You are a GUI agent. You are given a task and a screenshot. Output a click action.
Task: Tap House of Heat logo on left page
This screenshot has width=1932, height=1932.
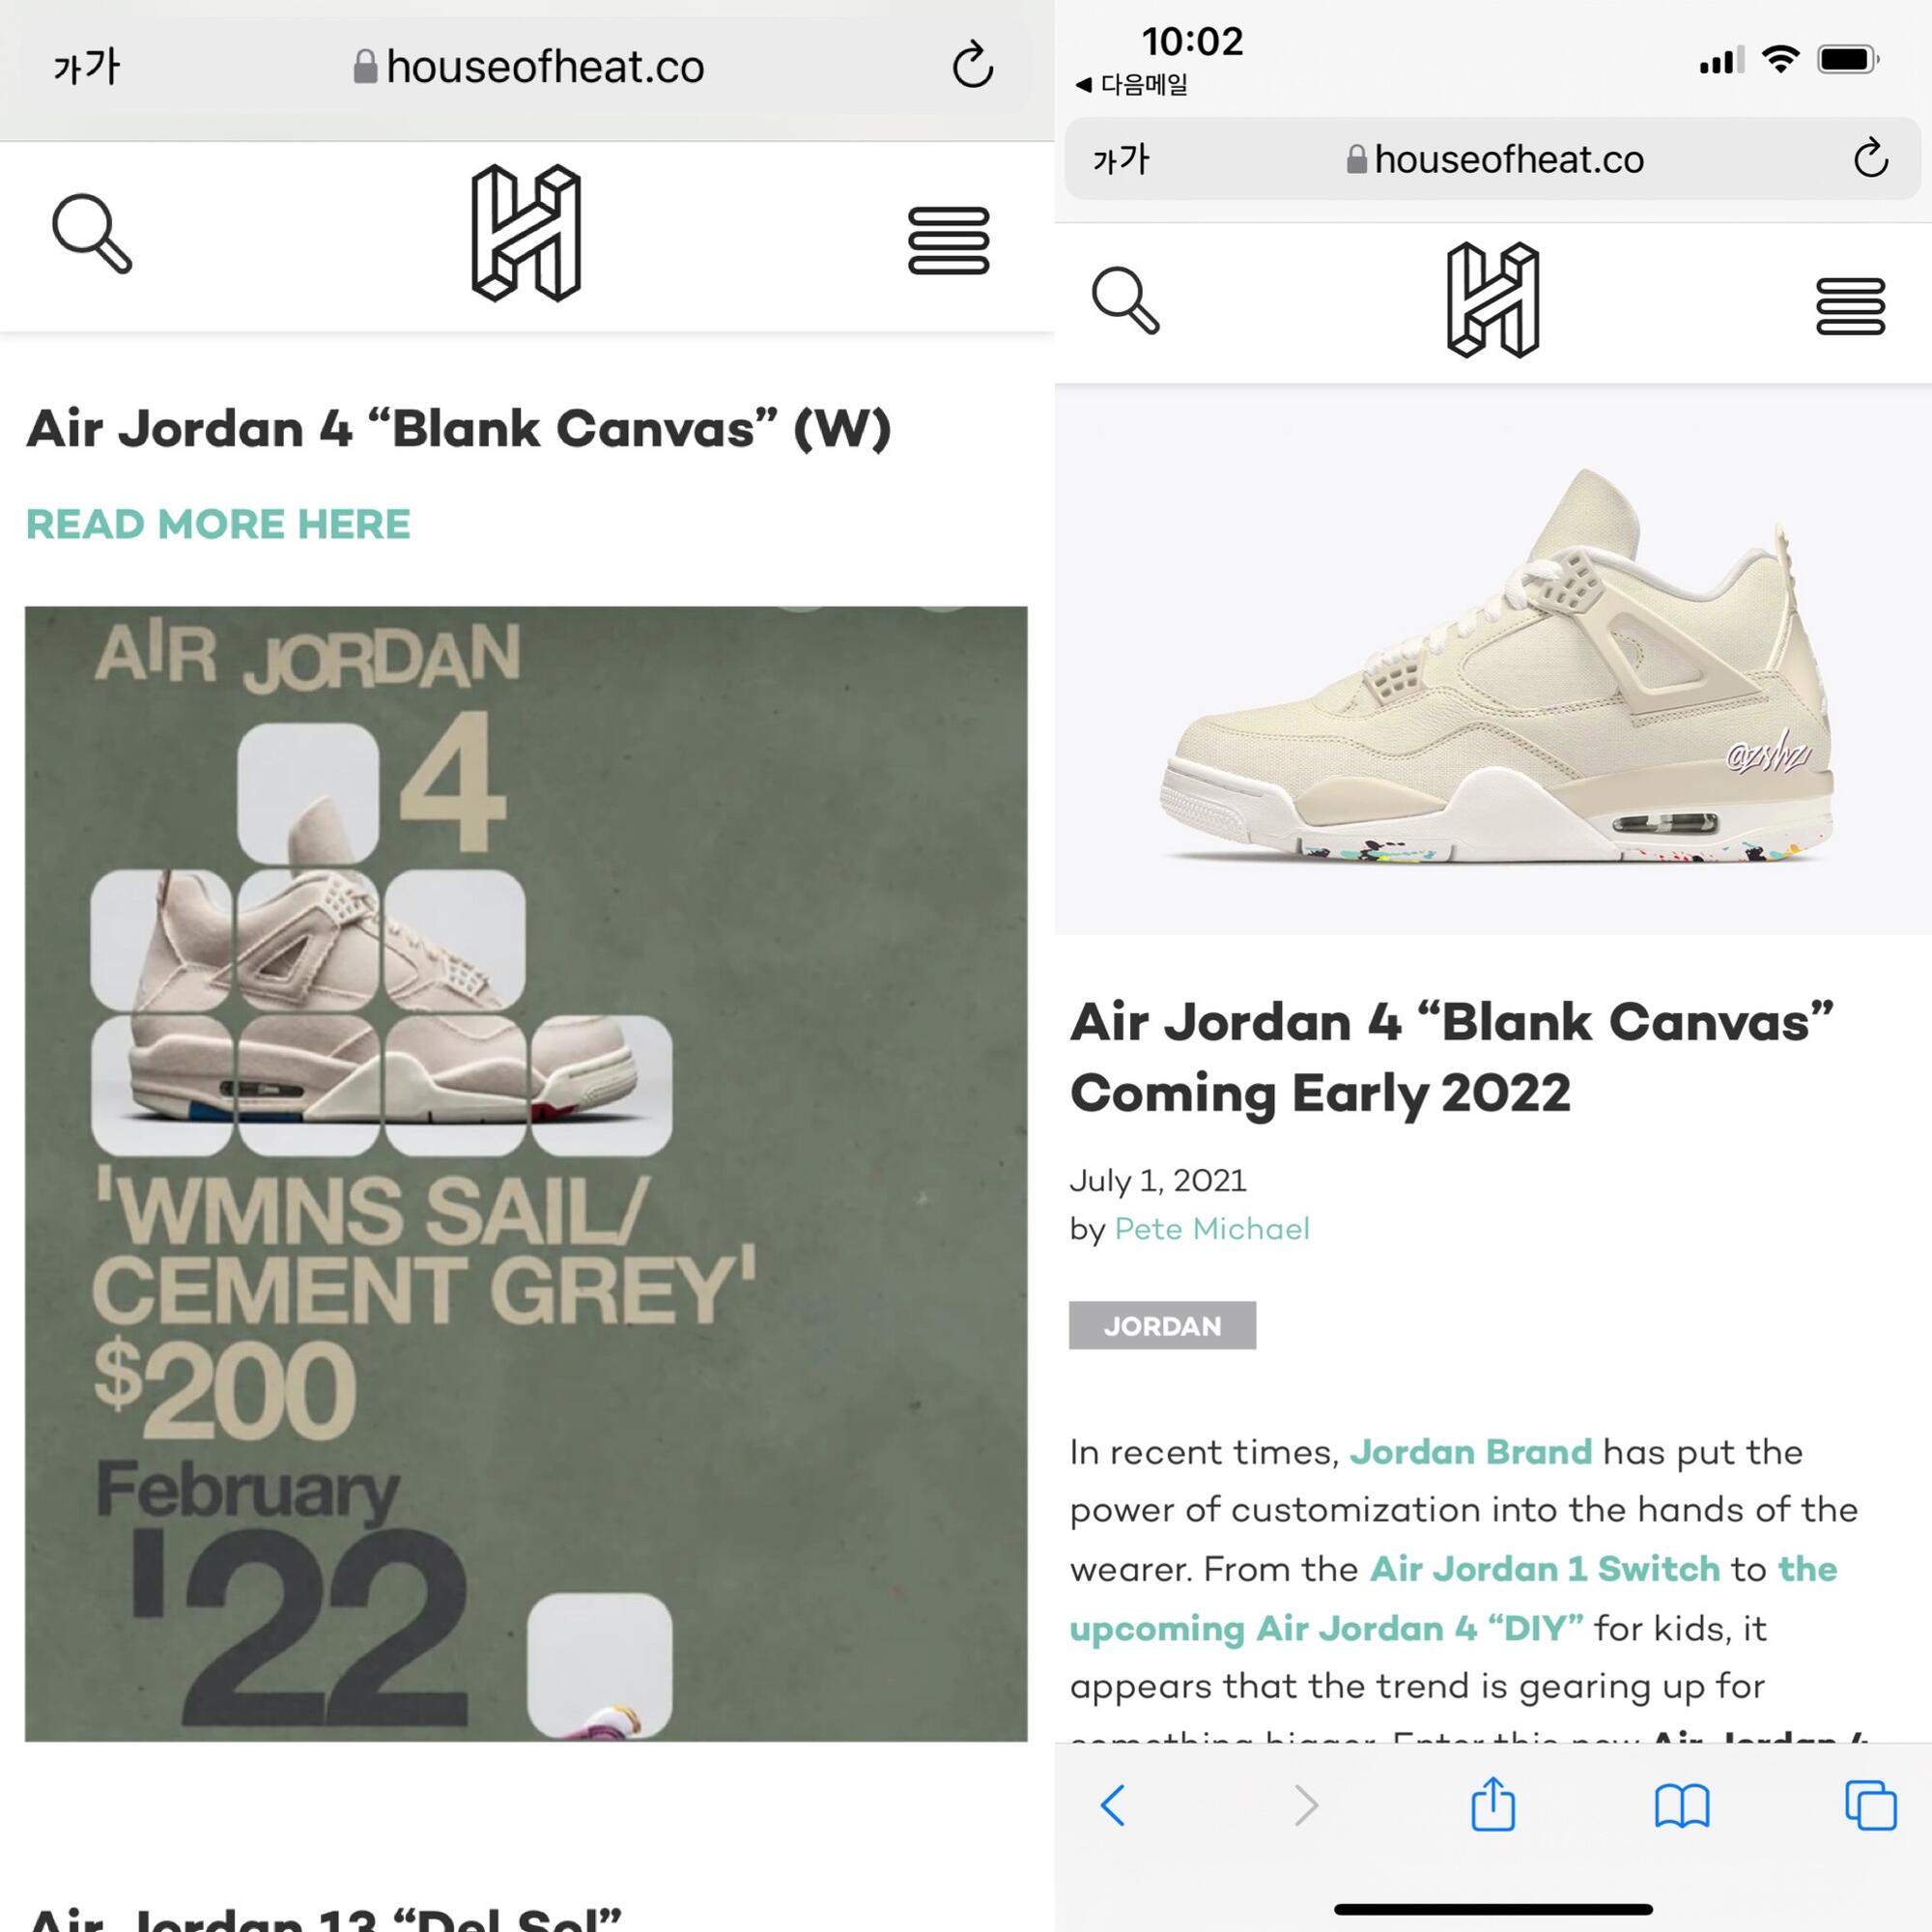click(526, 233)
